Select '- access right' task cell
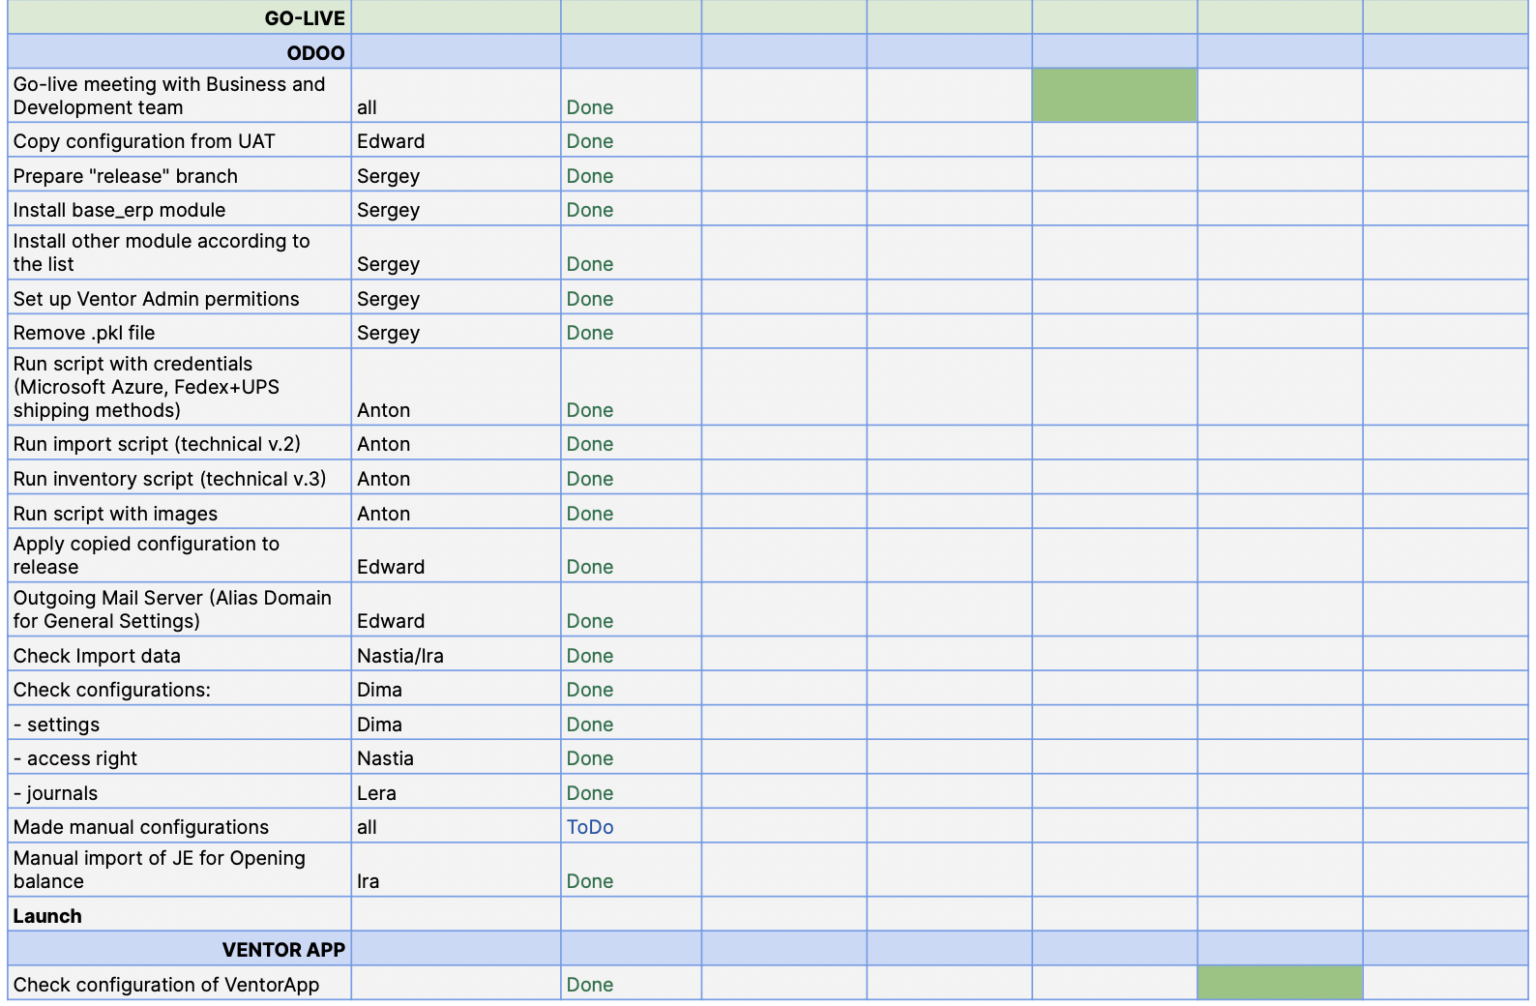The width and height of the screenshot is (1536, 1006). [x=179, y=758]
